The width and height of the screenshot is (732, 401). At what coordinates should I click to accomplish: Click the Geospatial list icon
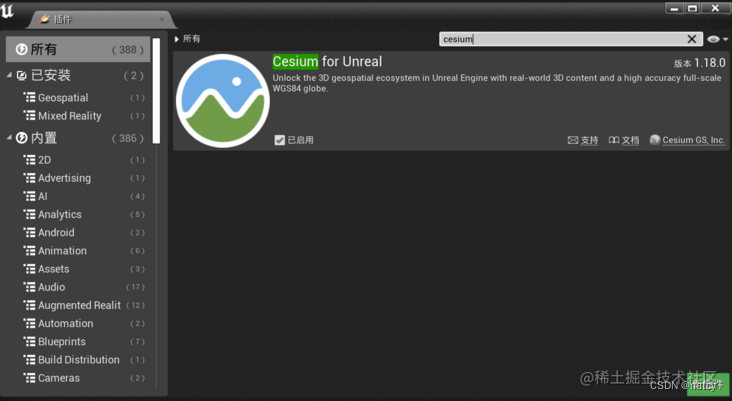click(x=29, y=97)
